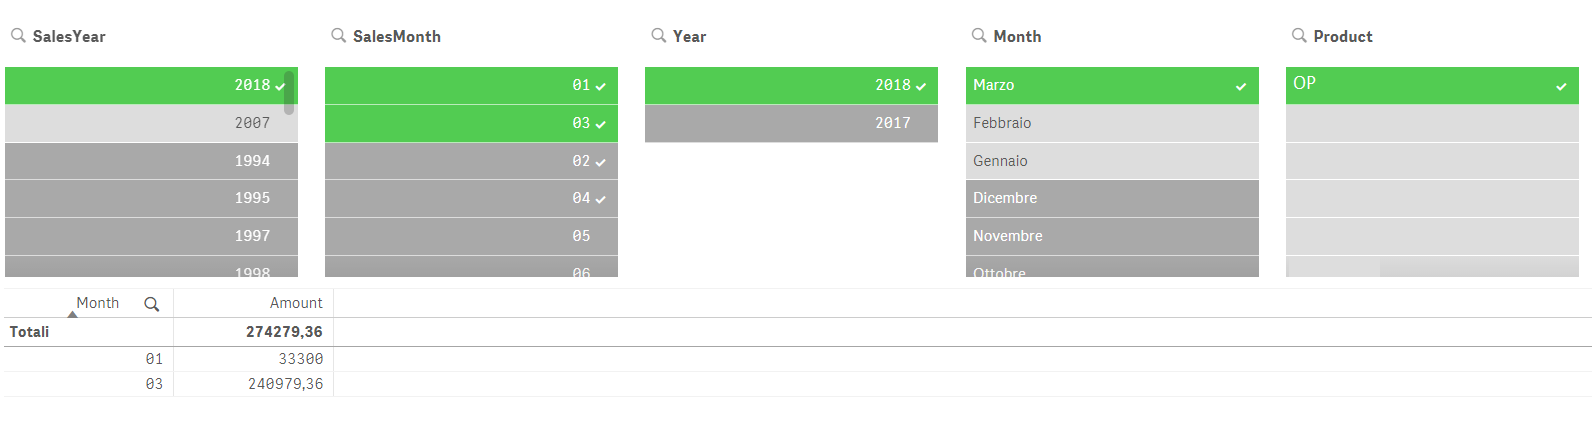Select Dicembre in the Month list
The image size is (1592, 436).
(x=1112, y=198)
